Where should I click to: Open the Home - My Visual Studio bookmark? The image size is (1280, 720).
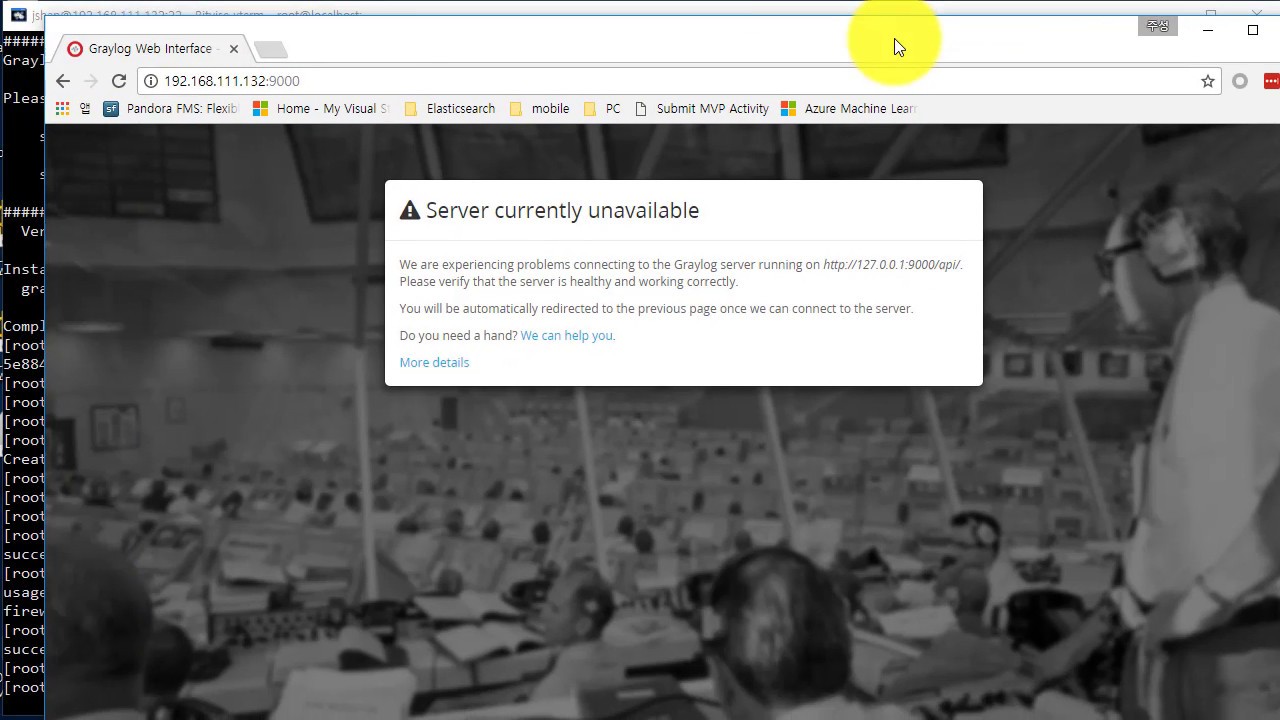point(321,108)
